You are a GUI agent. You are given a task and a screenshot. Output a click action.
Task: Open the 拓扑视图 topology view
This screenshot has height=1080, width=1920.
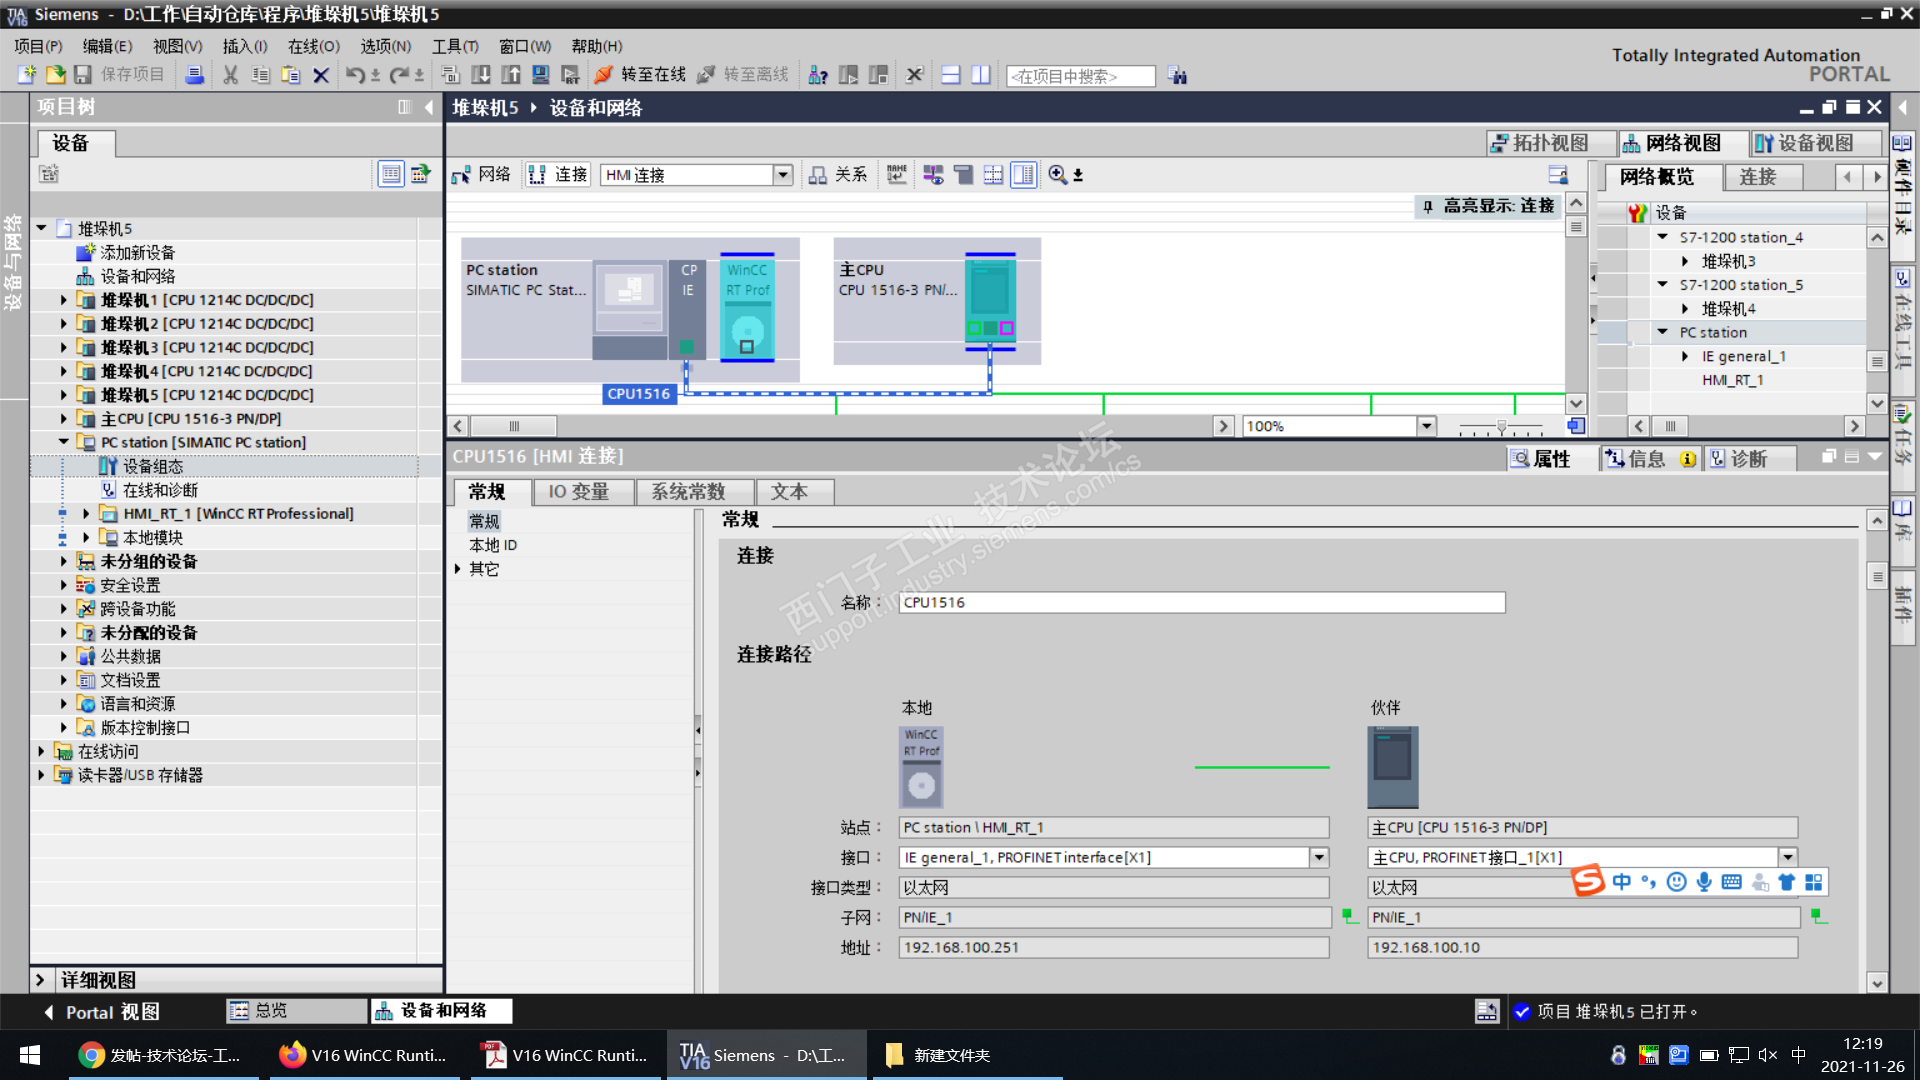click(x=1550, y=143)
